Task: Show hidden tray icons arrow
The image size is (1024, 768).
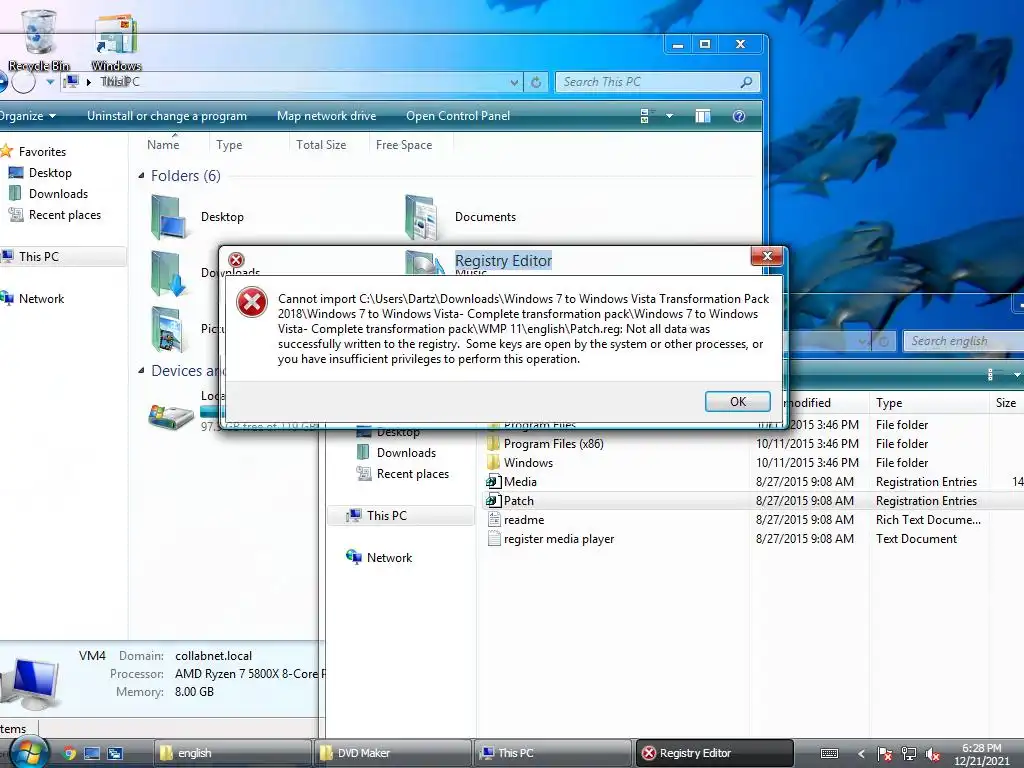Action: 861,754
